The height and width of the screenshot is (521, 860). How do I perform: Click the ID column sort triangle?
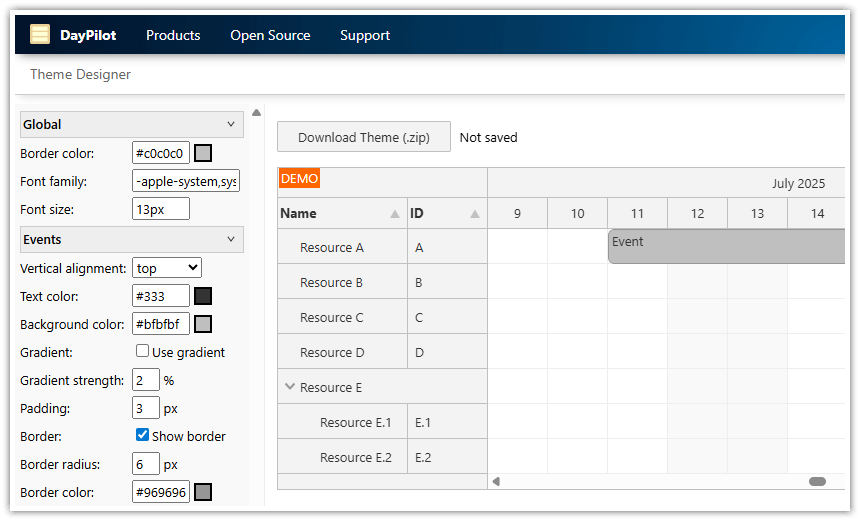click(x=475, y=214)
